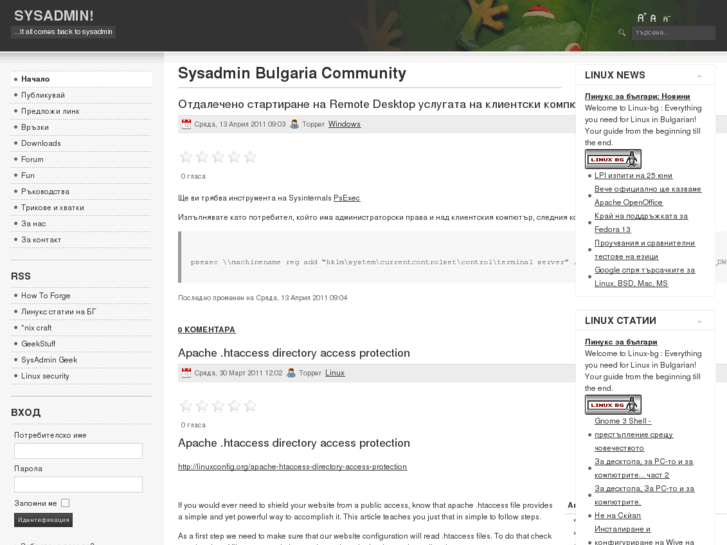Open the SYSADMIN! site title
Viewport: 727px width, 545px height.
click(x=54, y=16)
